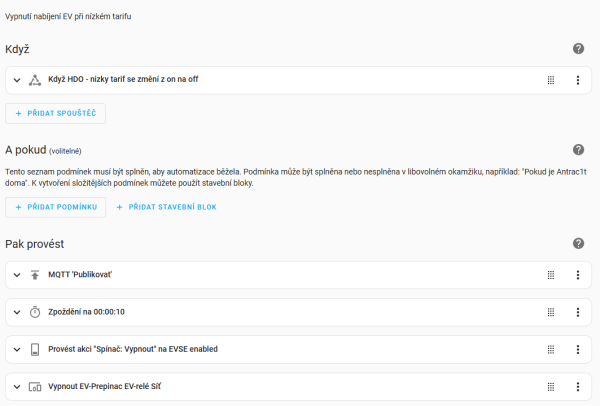The image size is (600, 406).
Task: Click PŘIDAT PODMÍNKU button
Action: pos(55,207)
